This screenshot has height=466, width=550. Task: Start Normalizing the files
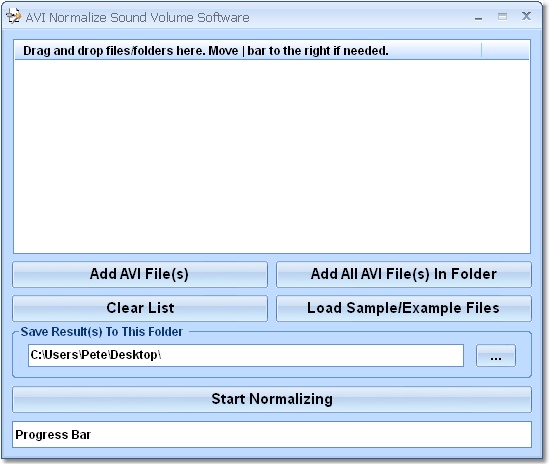(272, 399)
